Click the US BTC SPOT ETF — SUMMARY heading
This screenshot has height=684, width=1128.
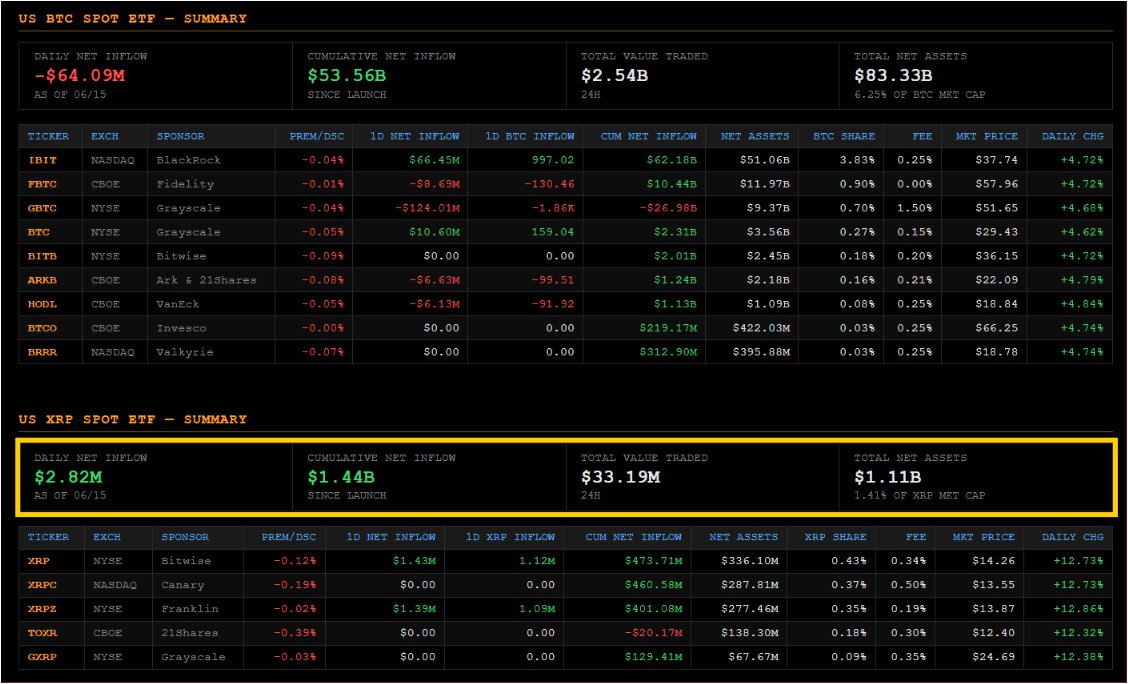point(132,19)
